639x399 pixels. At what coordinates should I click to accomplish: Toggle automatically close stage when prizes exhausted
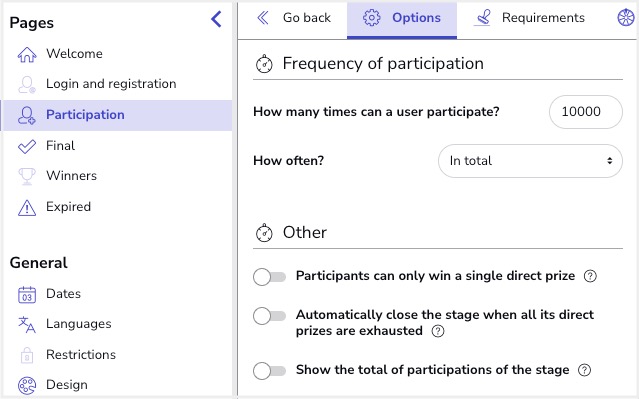coord(269,316)
